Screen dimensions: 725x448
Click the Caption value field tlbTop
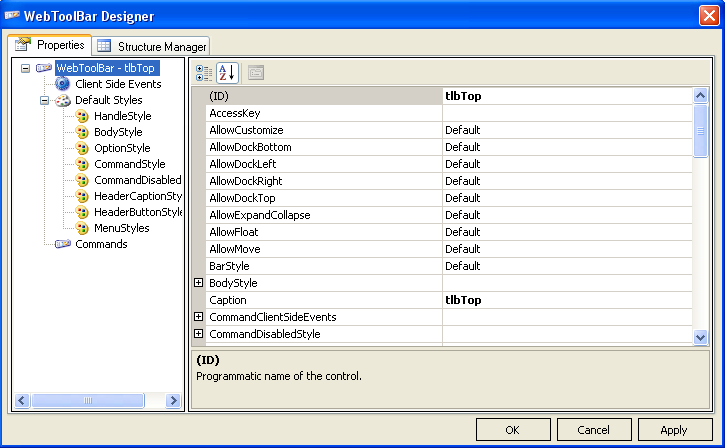point(566,300)
